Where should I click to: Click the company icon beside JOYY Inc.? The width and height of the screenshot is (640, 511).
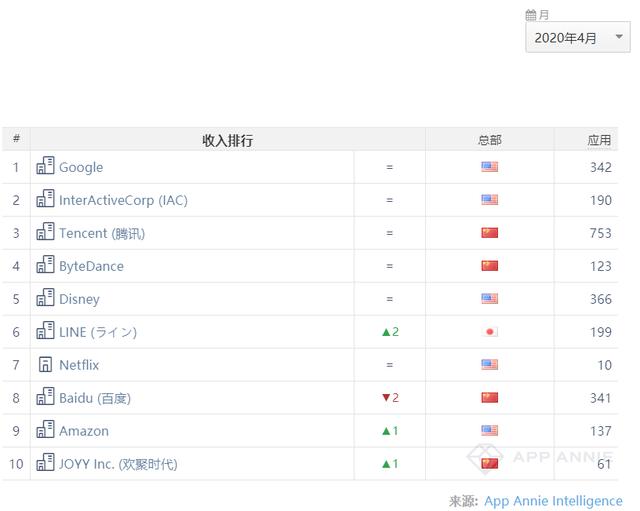tap(45, 462)
